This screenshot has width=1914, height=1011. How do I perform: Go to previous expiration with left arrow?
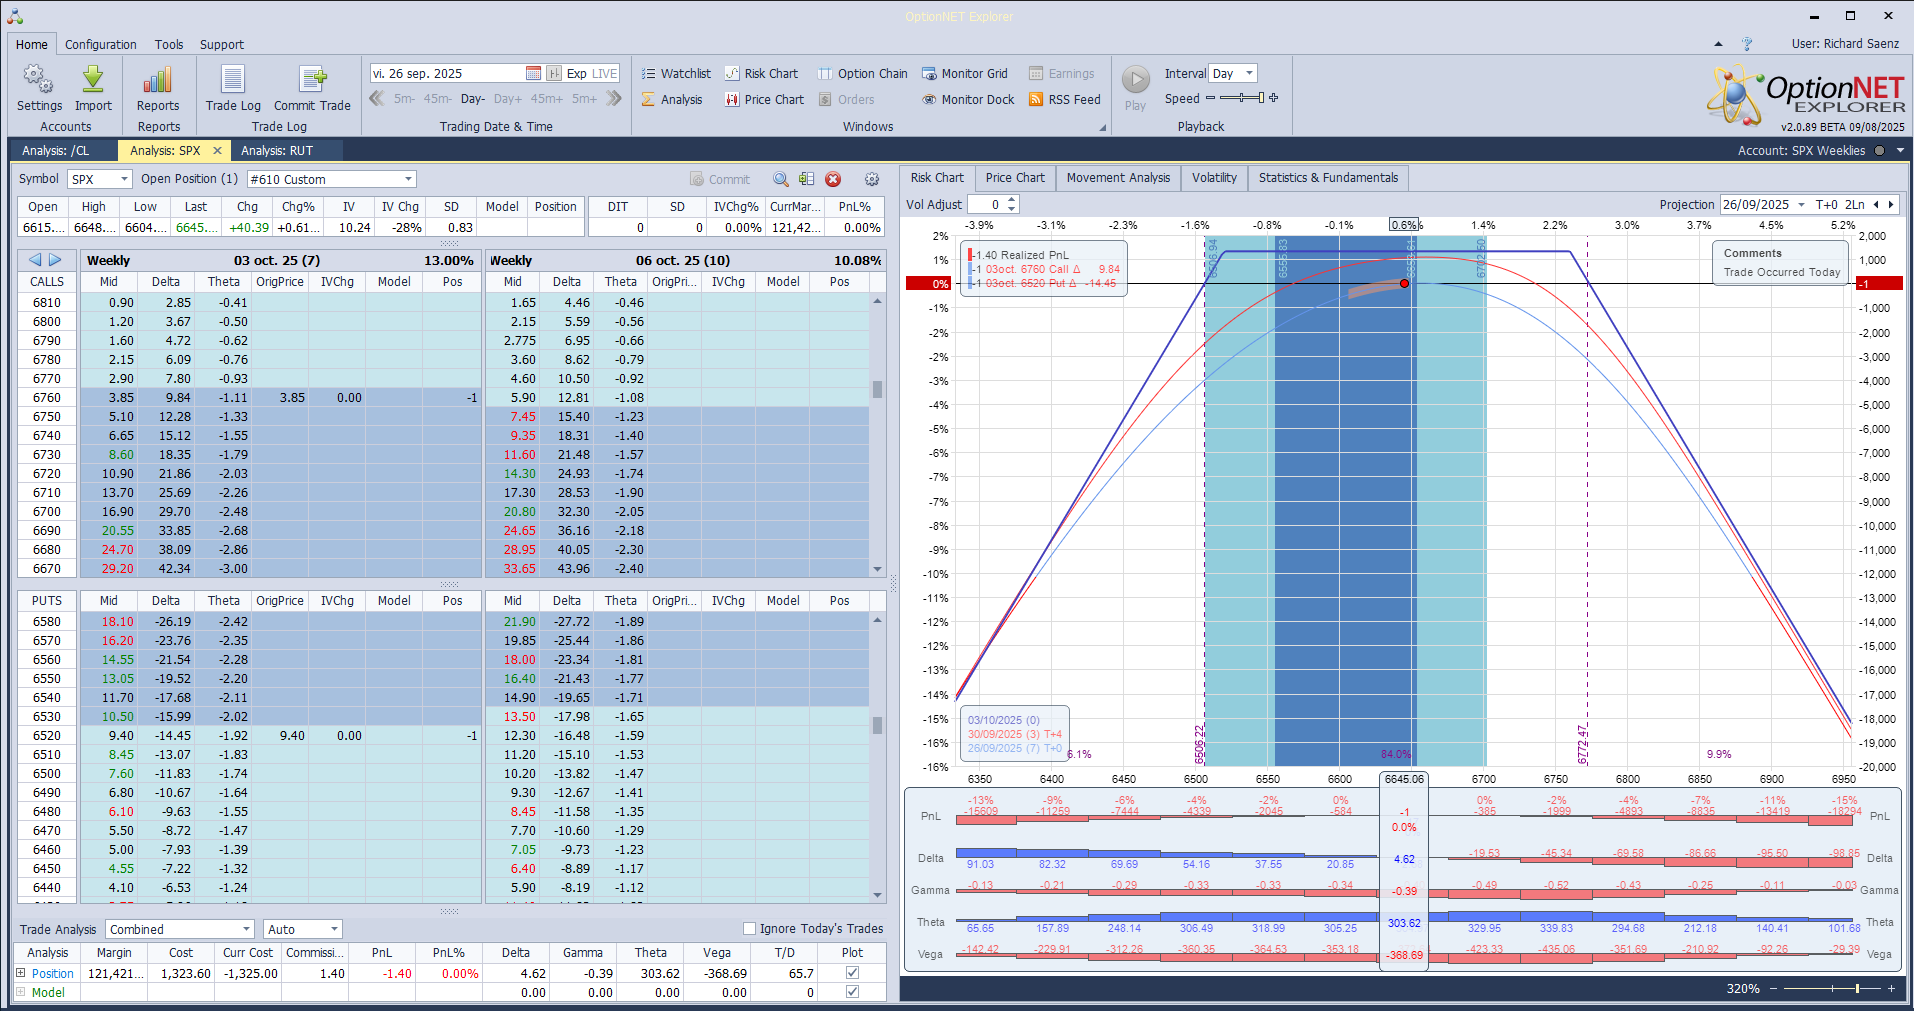coord(35,260)
